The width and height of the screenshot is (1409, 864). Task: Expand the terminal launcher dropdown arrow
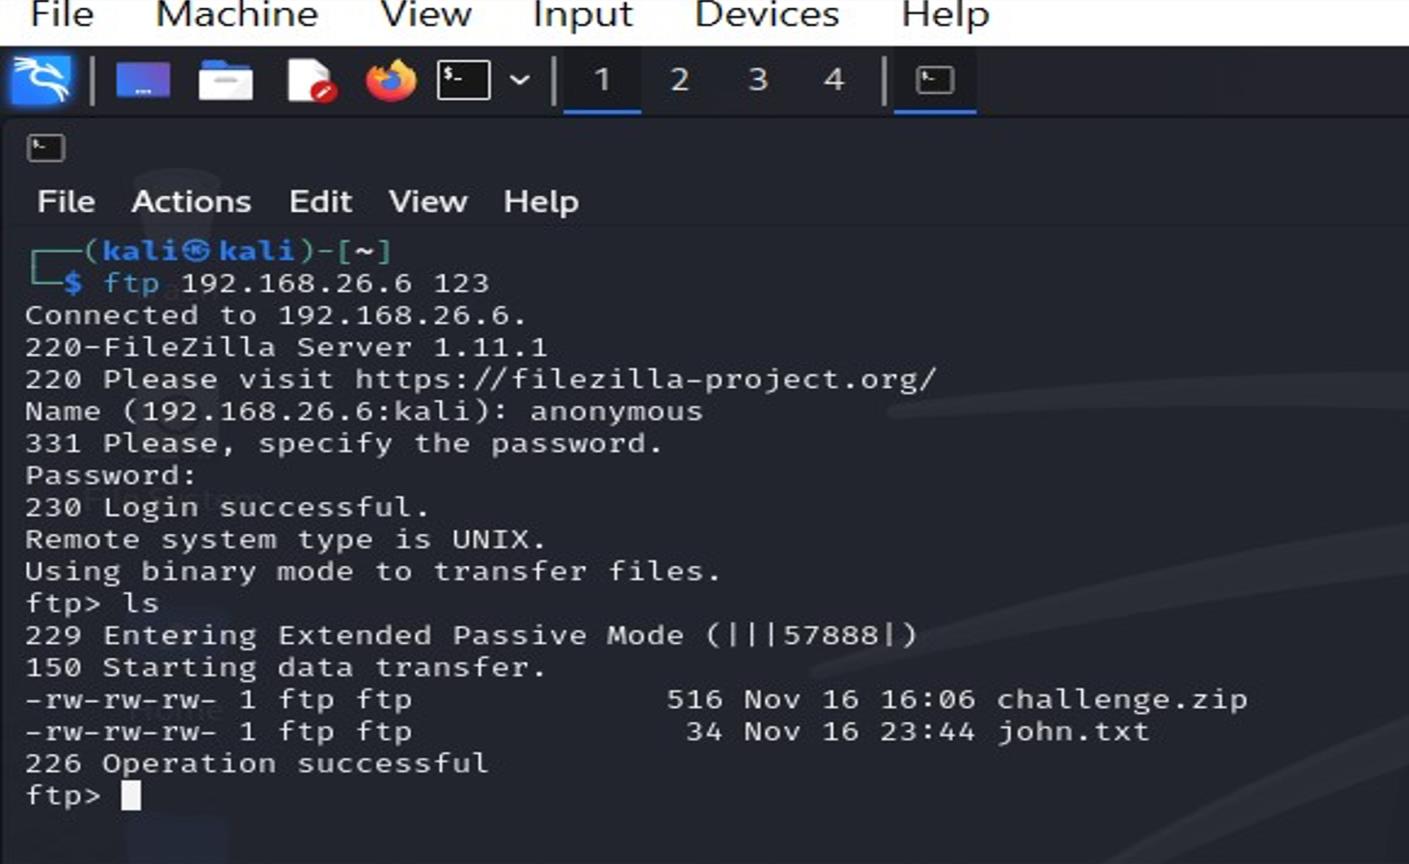(519, 80)
